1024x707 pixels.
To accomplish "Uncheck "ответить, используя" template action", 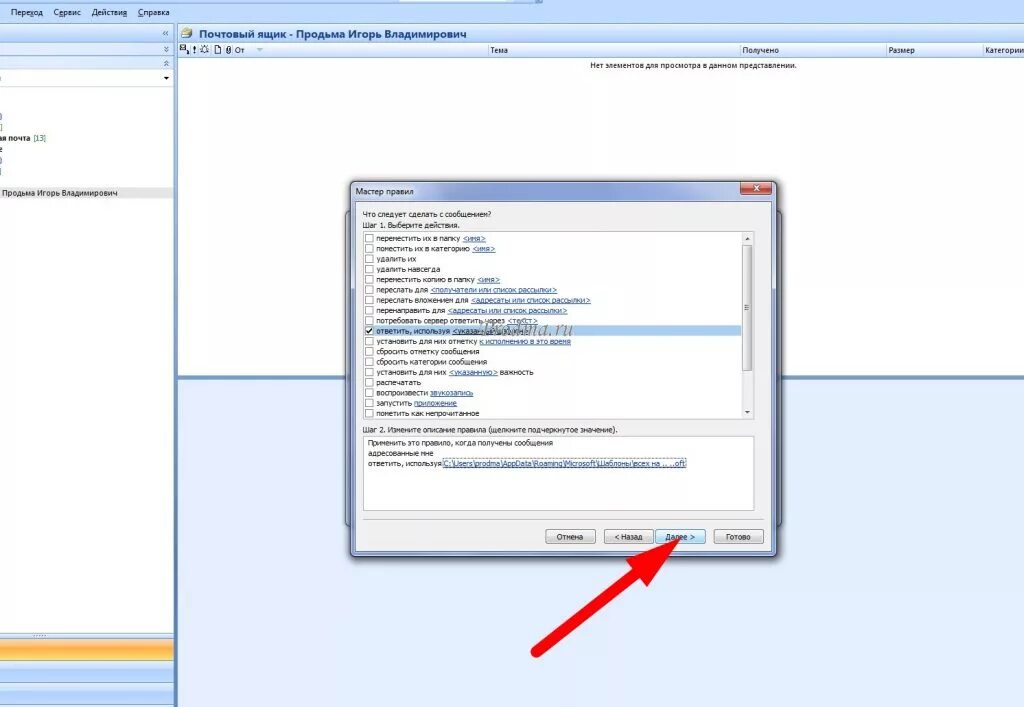I will [x=369, y=331].
